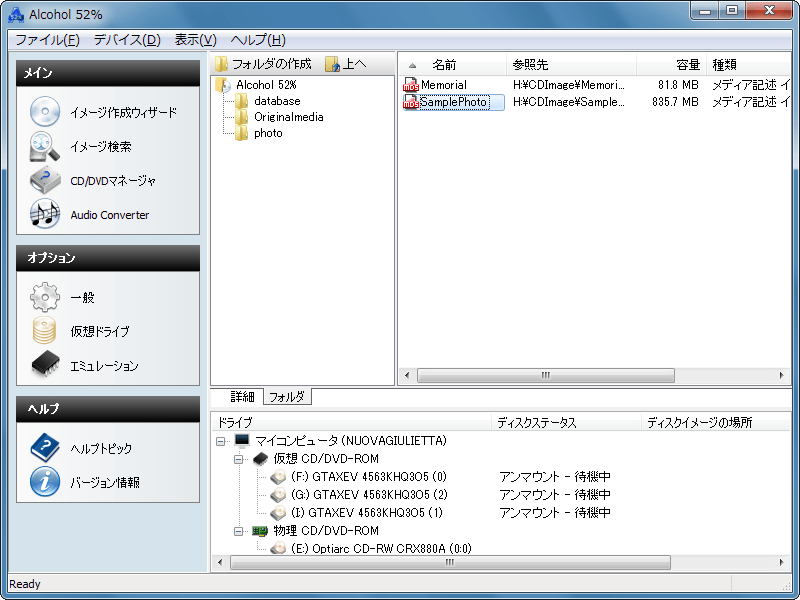Click the CD/DVDマネージャ label
This screenshot has width=800, height=600.
pos(113,181)
